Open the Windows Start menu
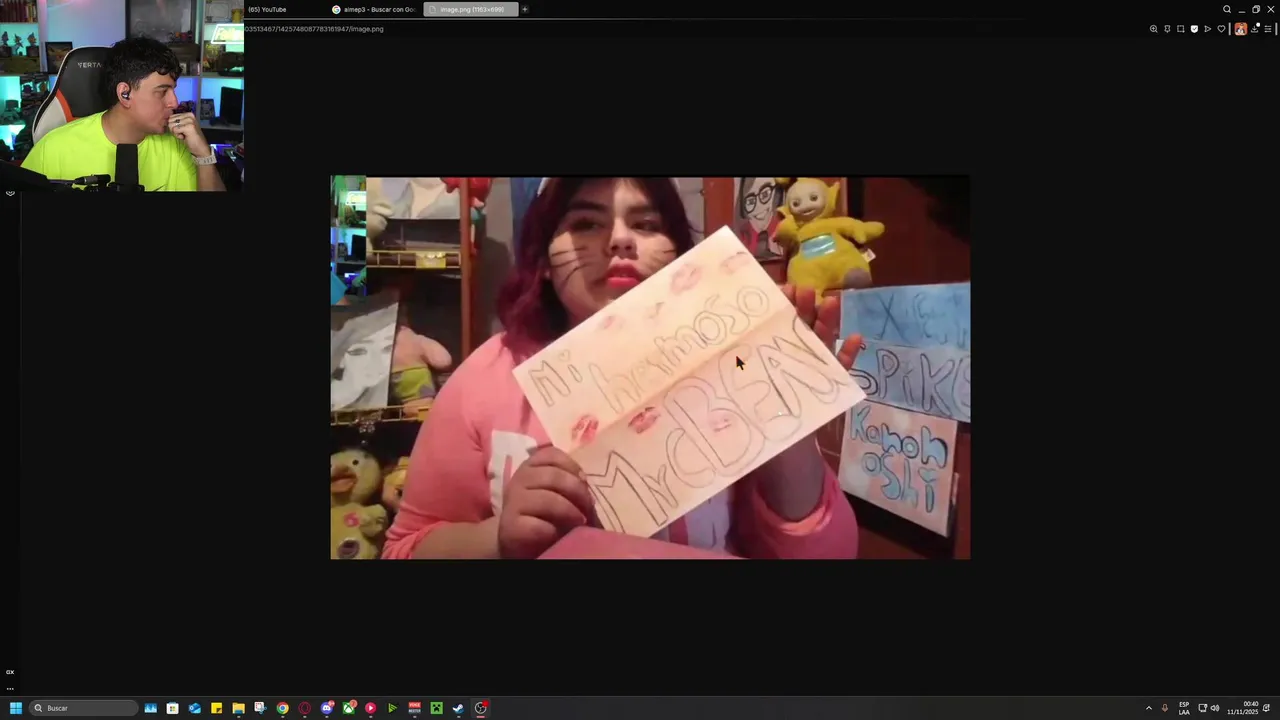The width and height of the screenshot is (1280, 720). 16,708
